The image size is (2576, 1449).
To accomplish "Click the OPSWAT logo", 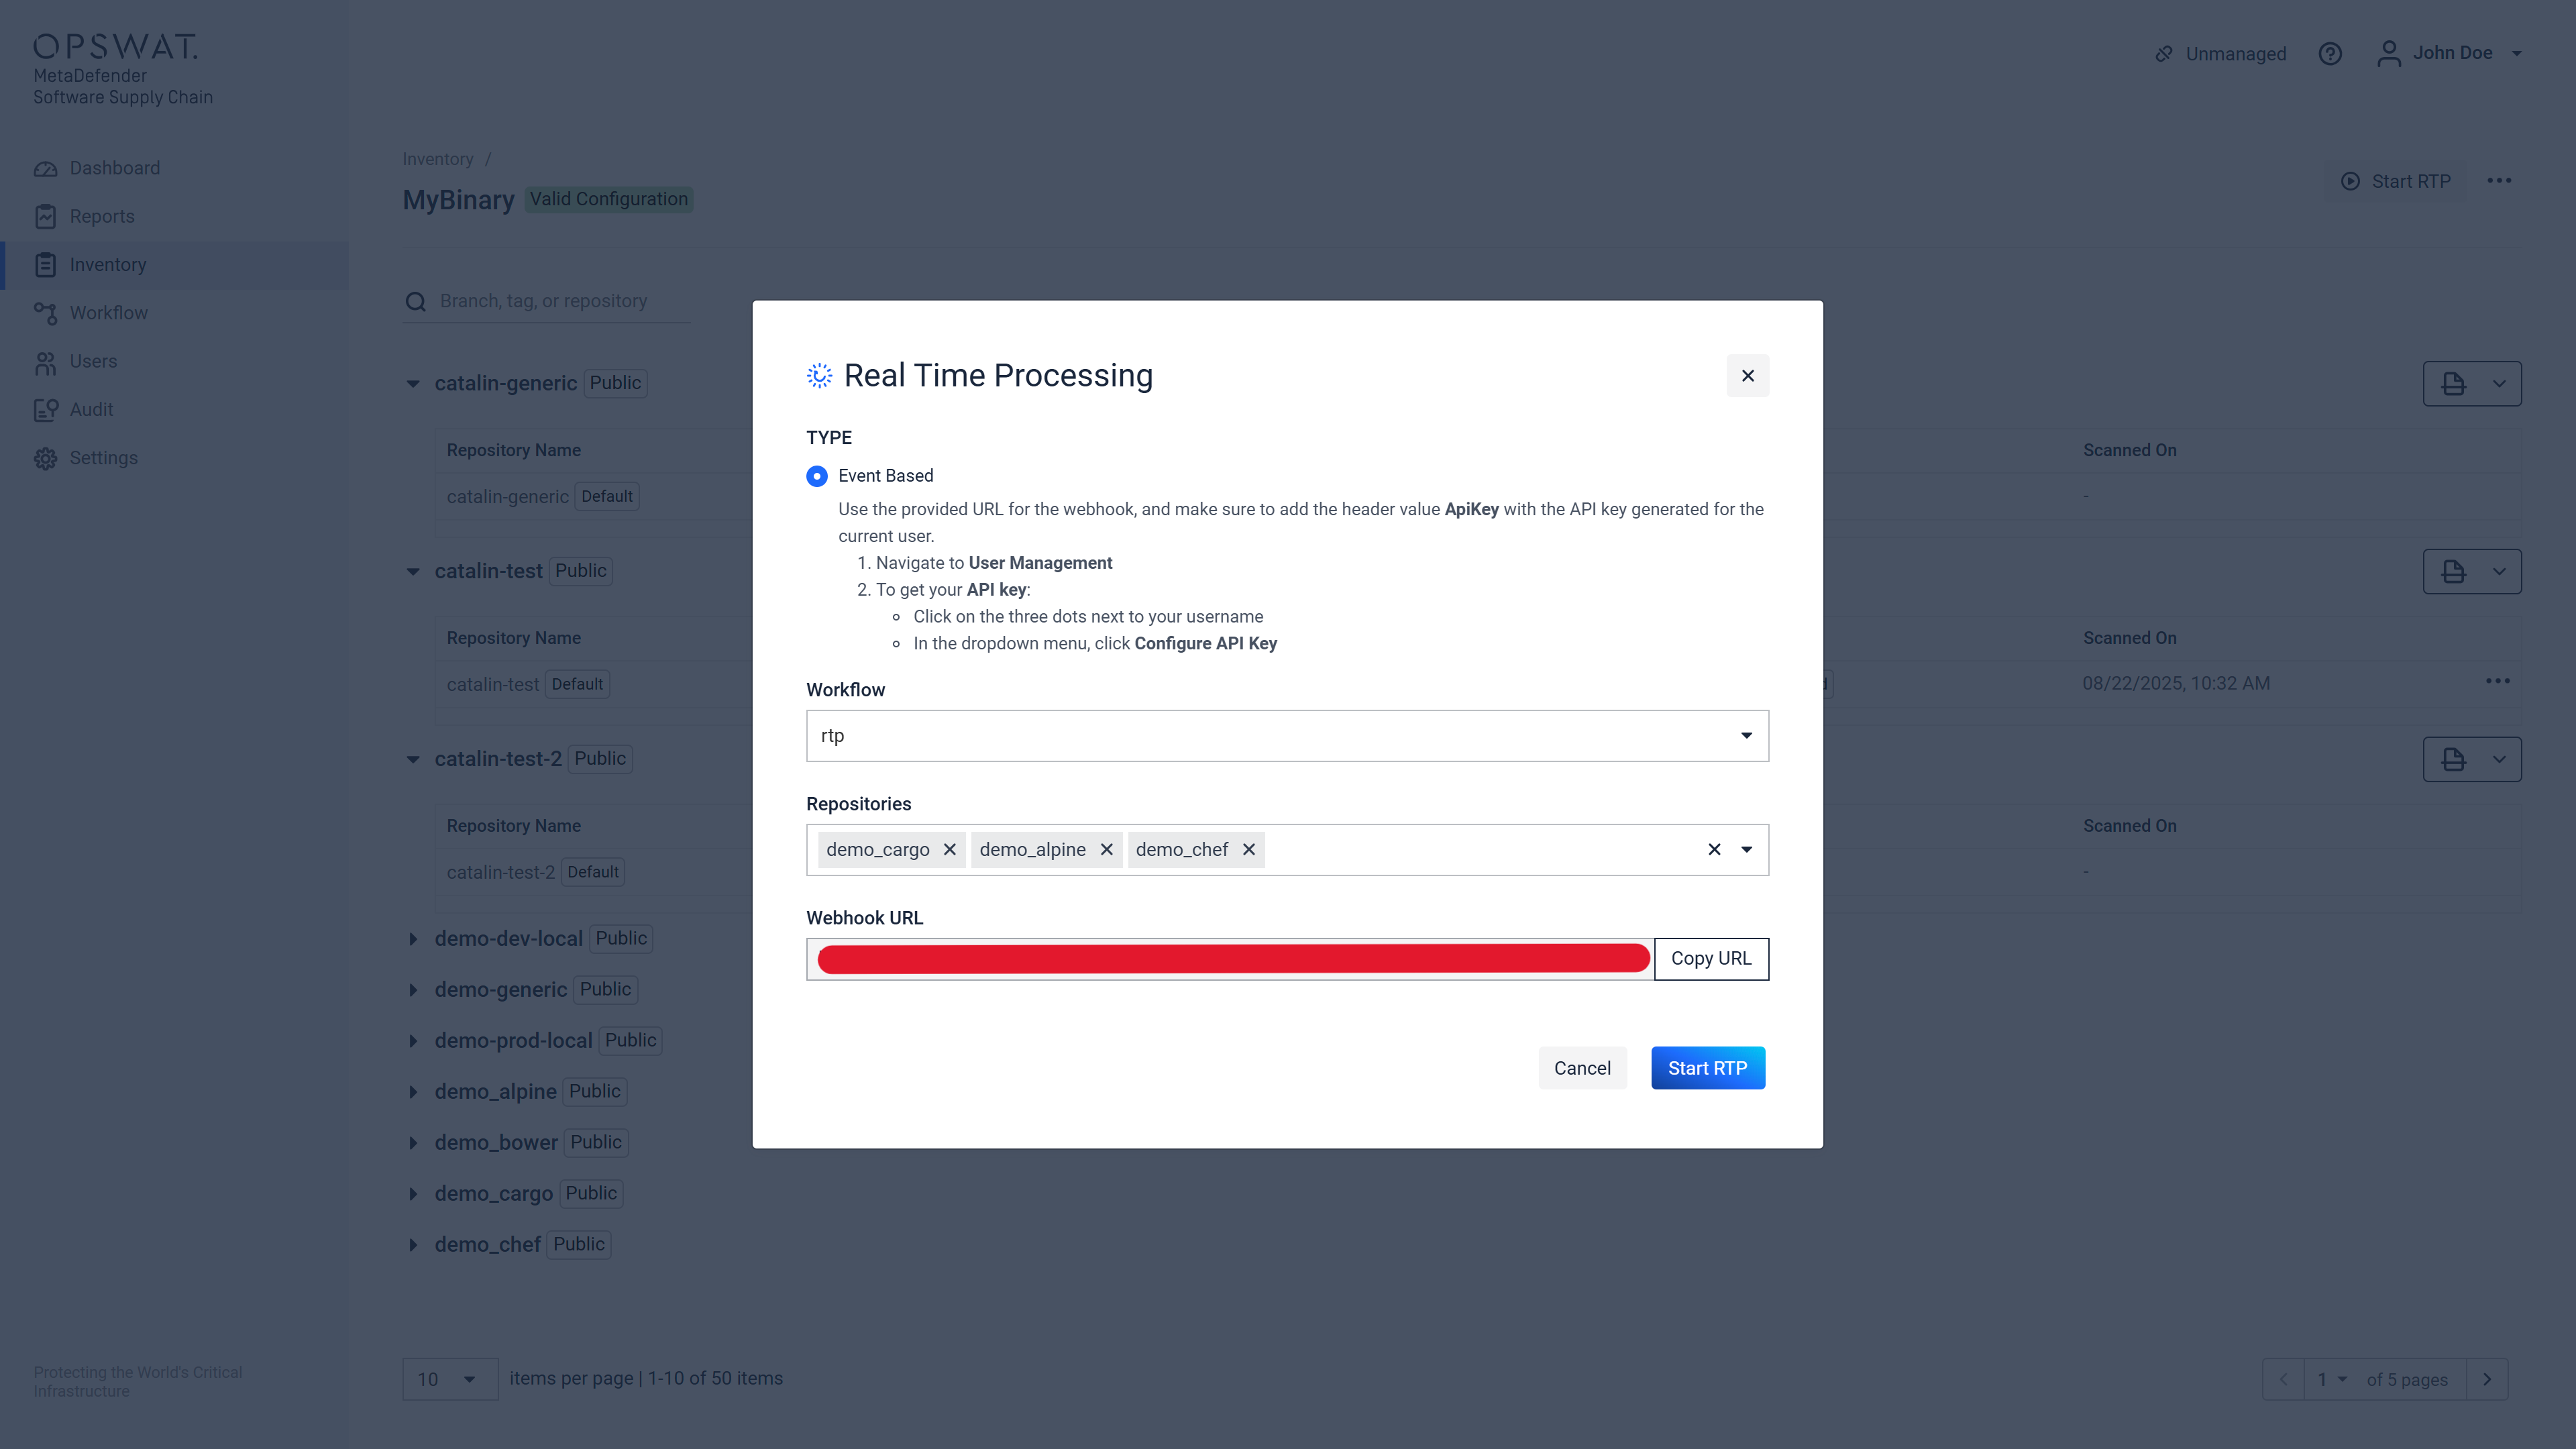I will 115,46.
